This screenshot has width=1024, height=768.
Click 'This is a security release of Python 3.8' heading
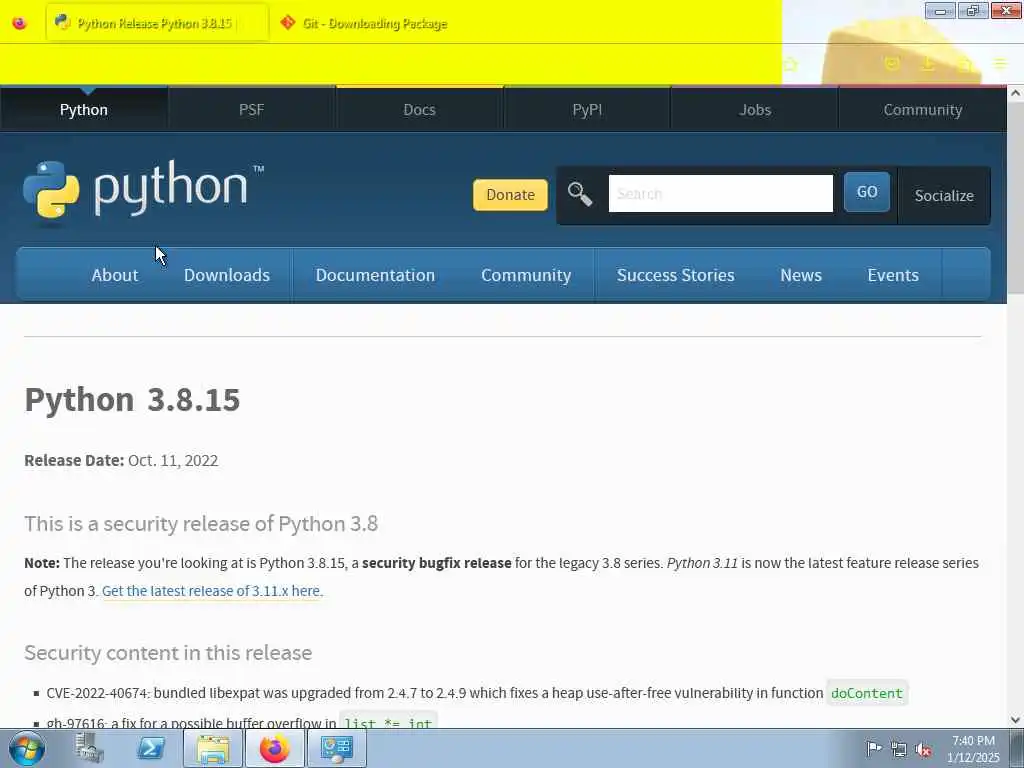click(x=201, y=524)
